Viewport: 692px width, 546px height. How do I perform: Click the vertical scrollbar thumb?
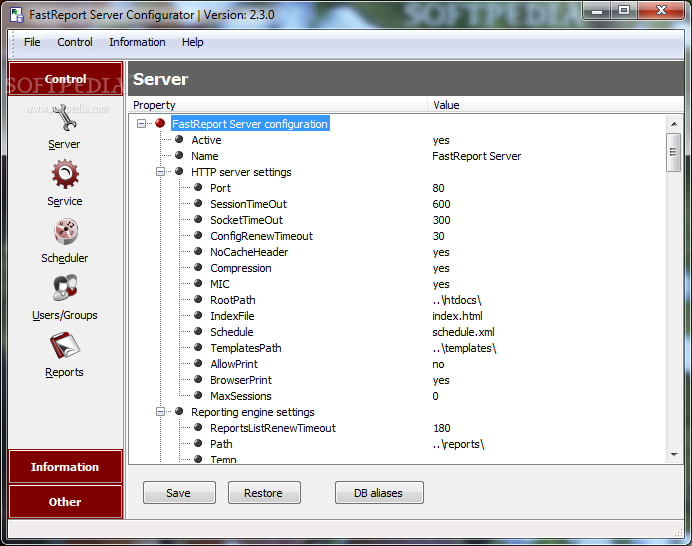pyautogui.click(x=673, y=152)
